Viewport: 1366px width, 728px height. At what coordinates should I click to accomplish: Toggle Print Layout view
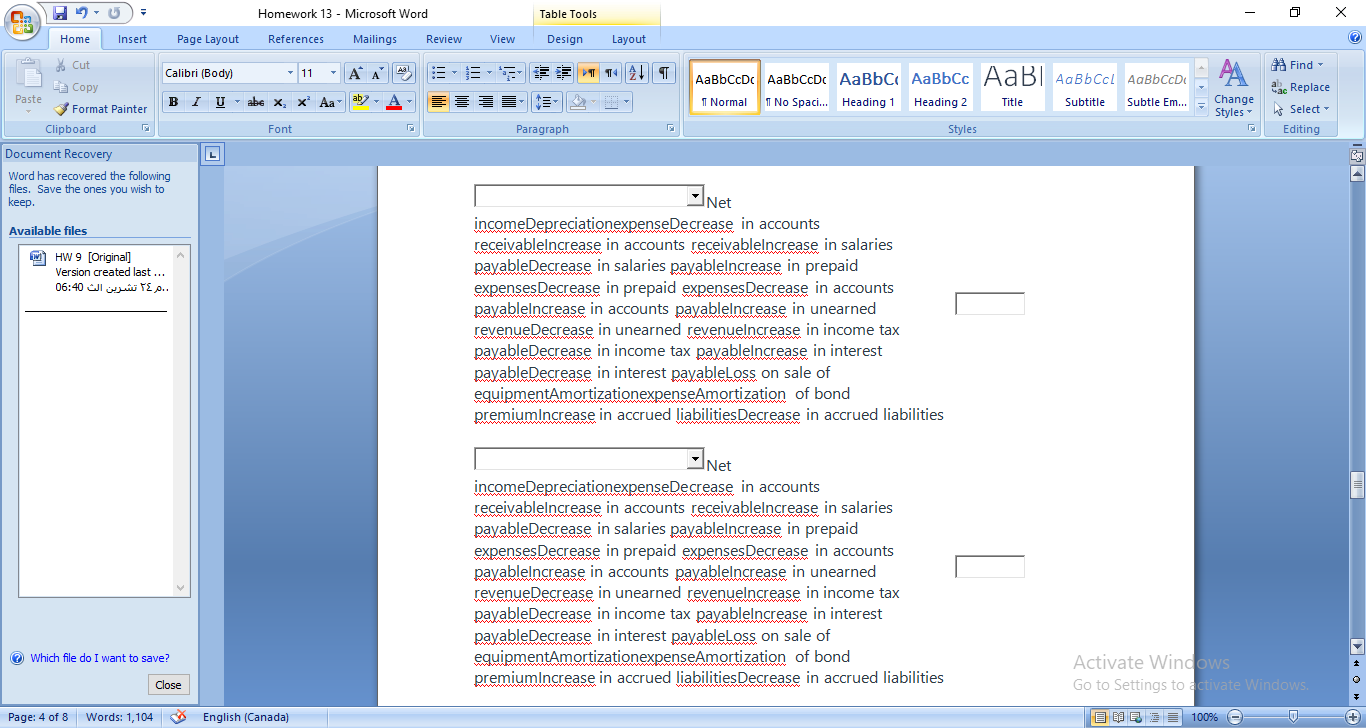click(1100, 717)
